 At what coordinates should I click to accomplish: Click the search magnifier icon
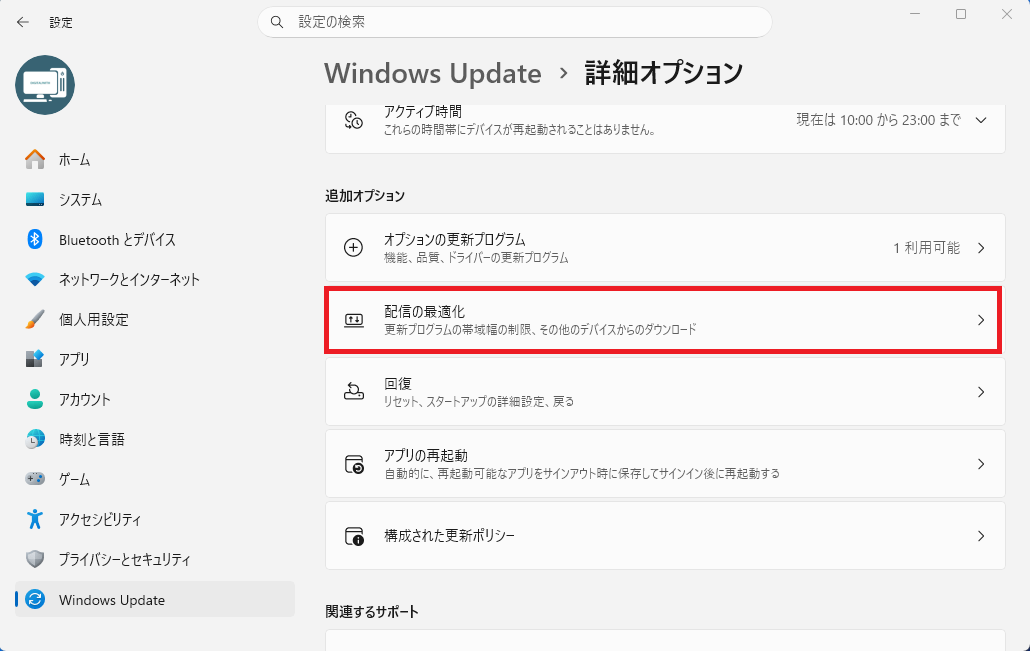pos(277,22)
